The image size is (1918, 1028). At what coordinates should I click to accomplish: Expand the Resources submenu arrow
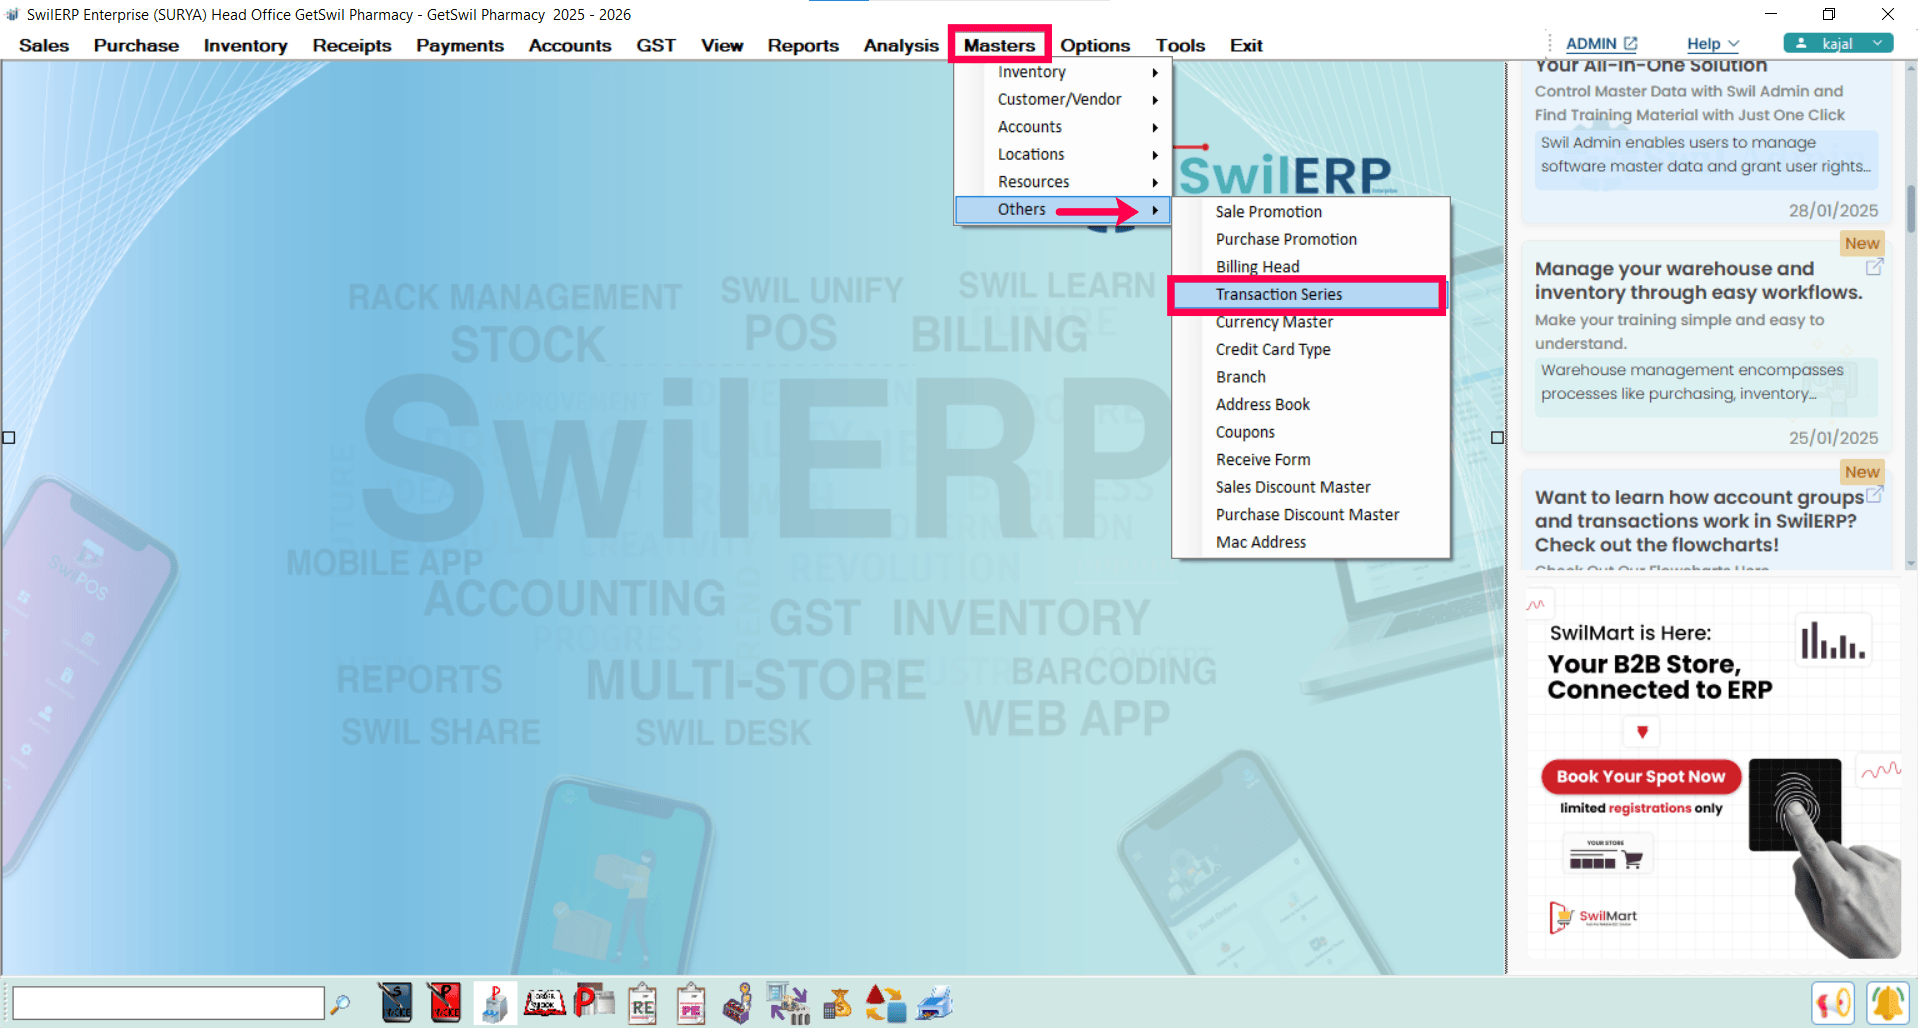point(1155,182)
